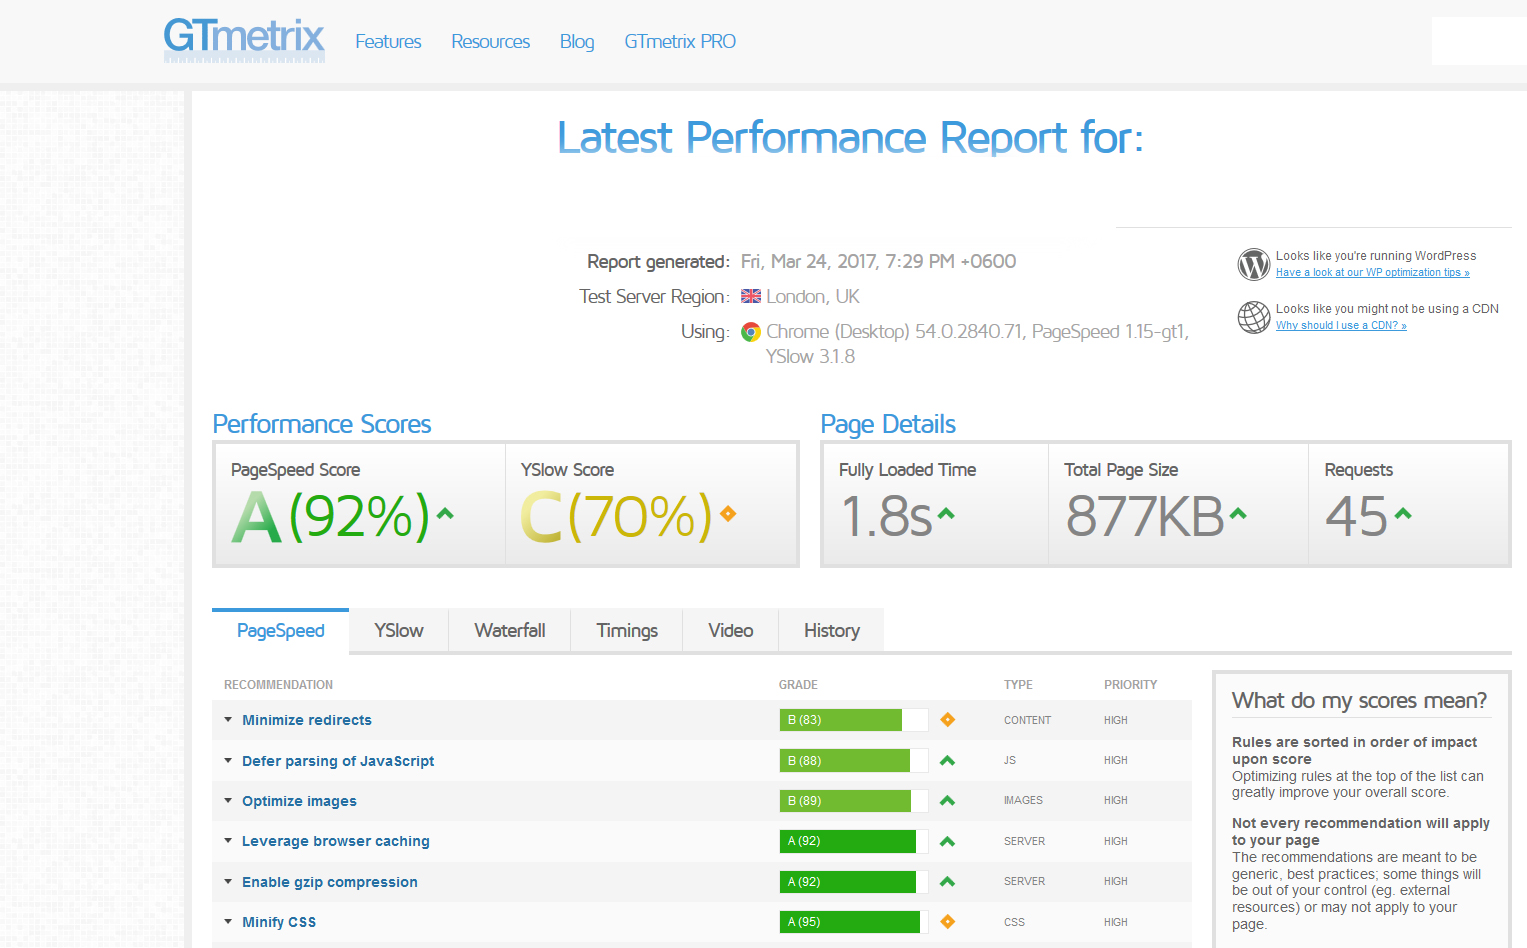Image resolution: width=1527 pixels, height=948 pixels.
Task: Open the Features menu in header
Action: [x=388, y=42]
